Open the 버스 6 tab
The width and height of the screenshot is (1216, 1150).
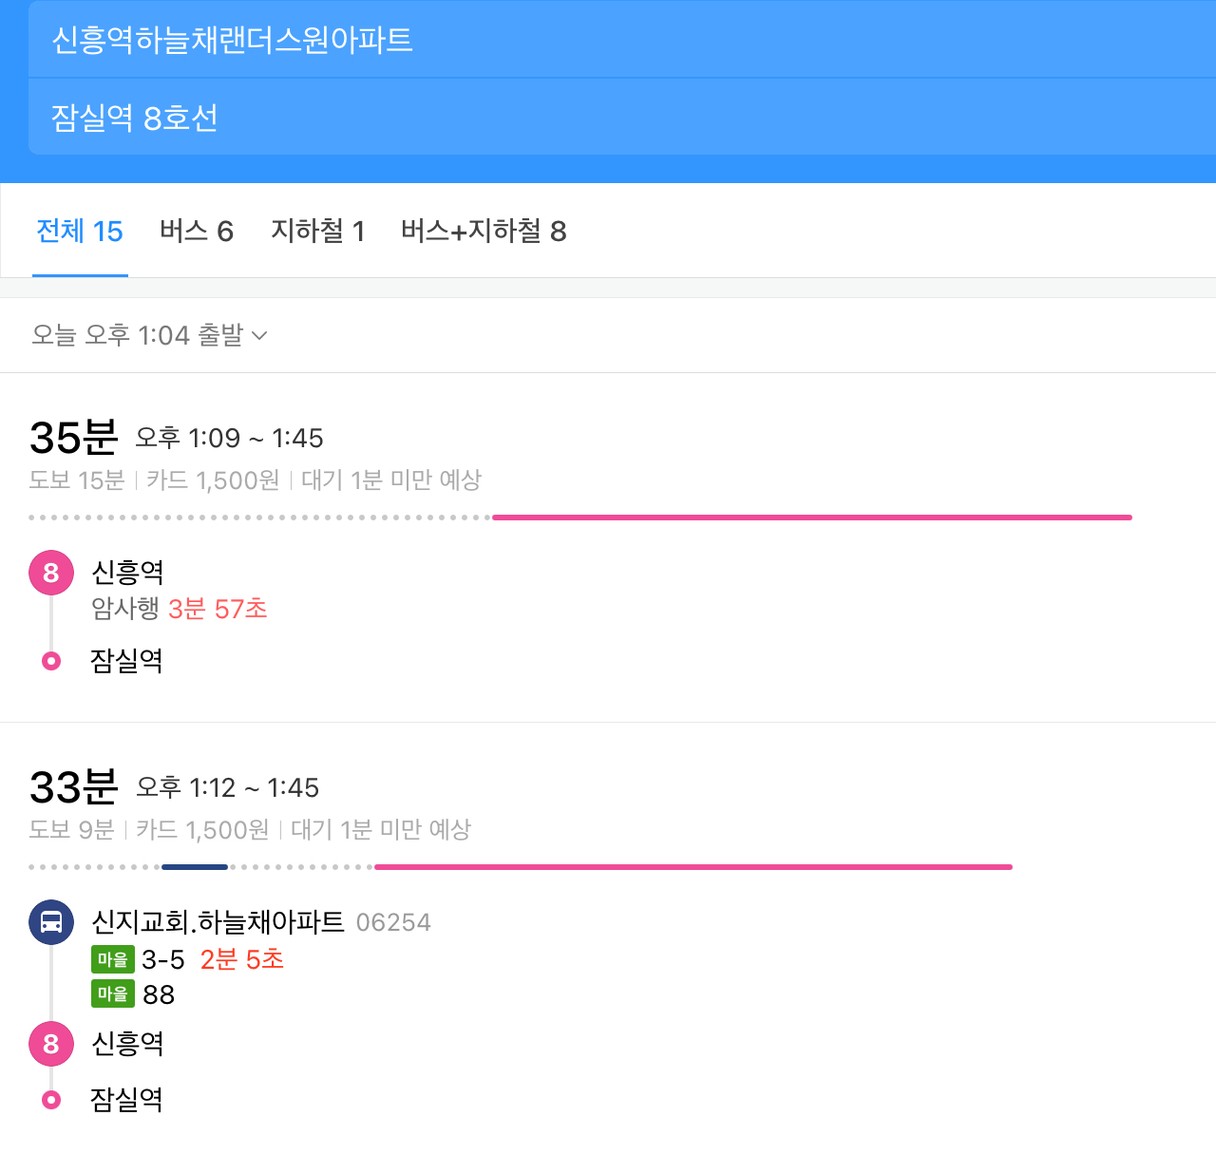tap(197, 231)
